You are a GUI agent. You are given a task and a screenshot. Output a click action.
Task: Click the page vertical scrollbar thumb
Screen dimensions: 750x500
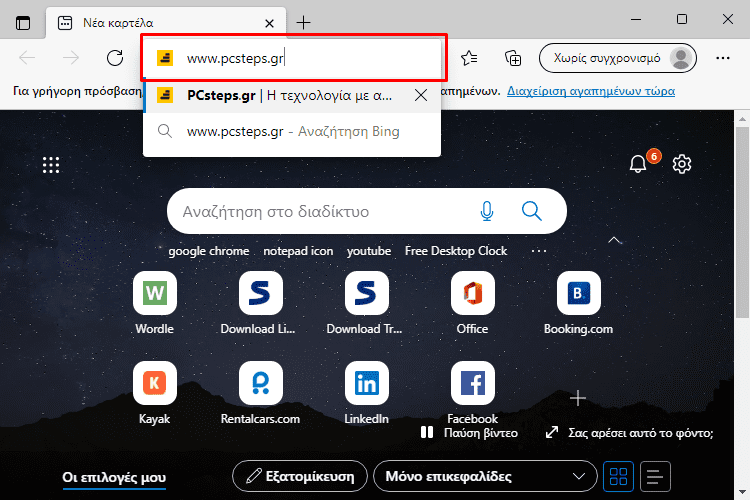point(742,222)
